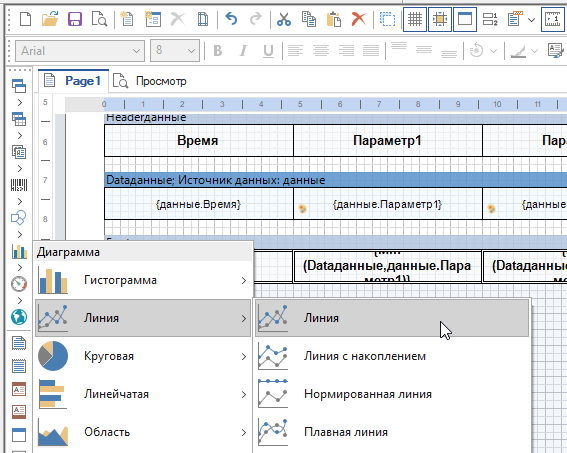The image size is (567, 453).
Task: Toggle Underline formatting
Action: [x=268, y=51]
